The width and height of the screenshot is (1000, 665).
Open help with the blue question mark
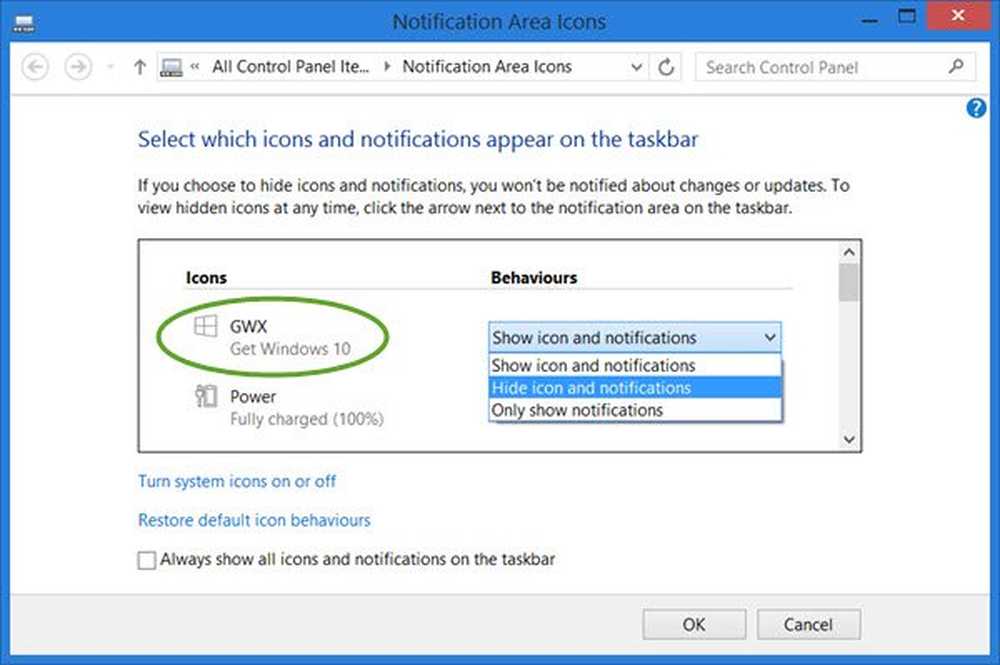point(977,109)
